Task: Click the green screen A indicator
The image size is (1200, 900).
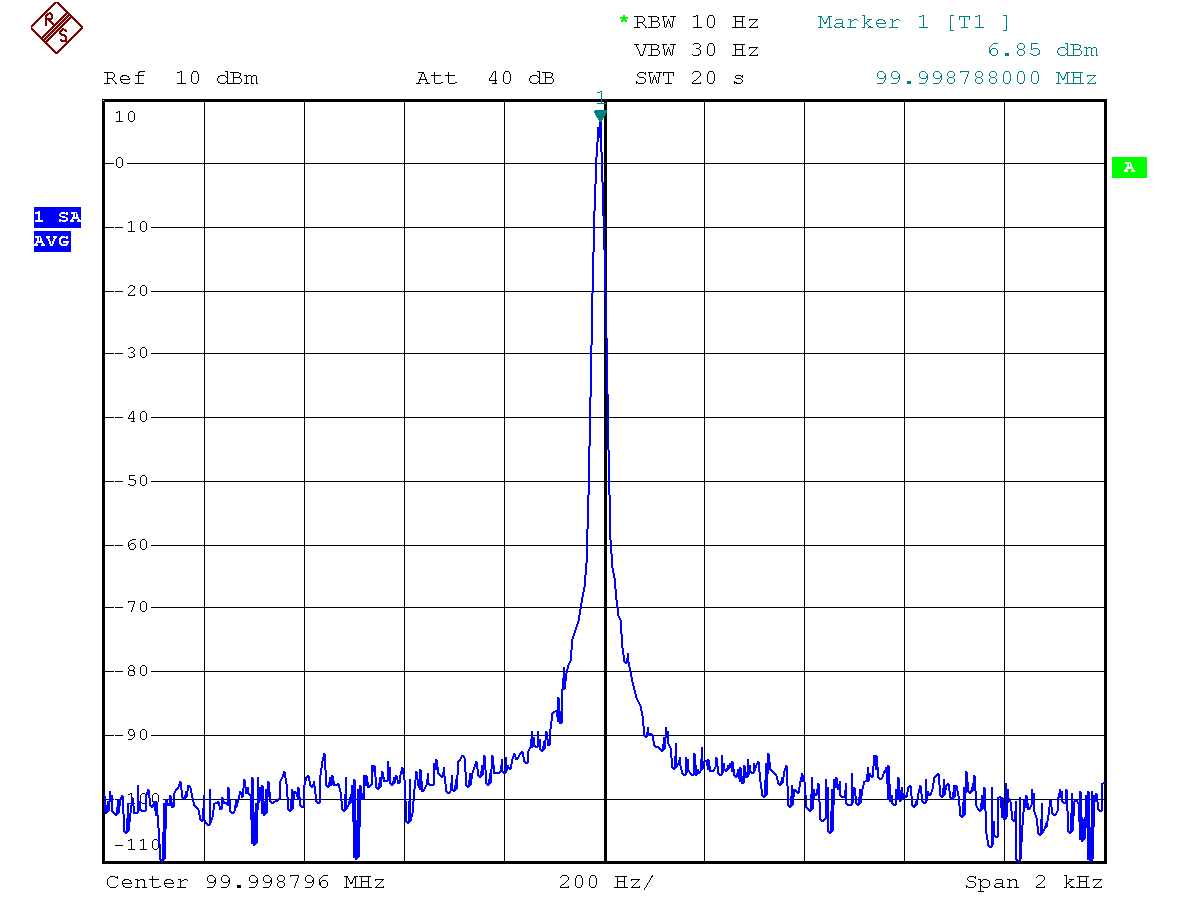Action: tap(1129, 167)
